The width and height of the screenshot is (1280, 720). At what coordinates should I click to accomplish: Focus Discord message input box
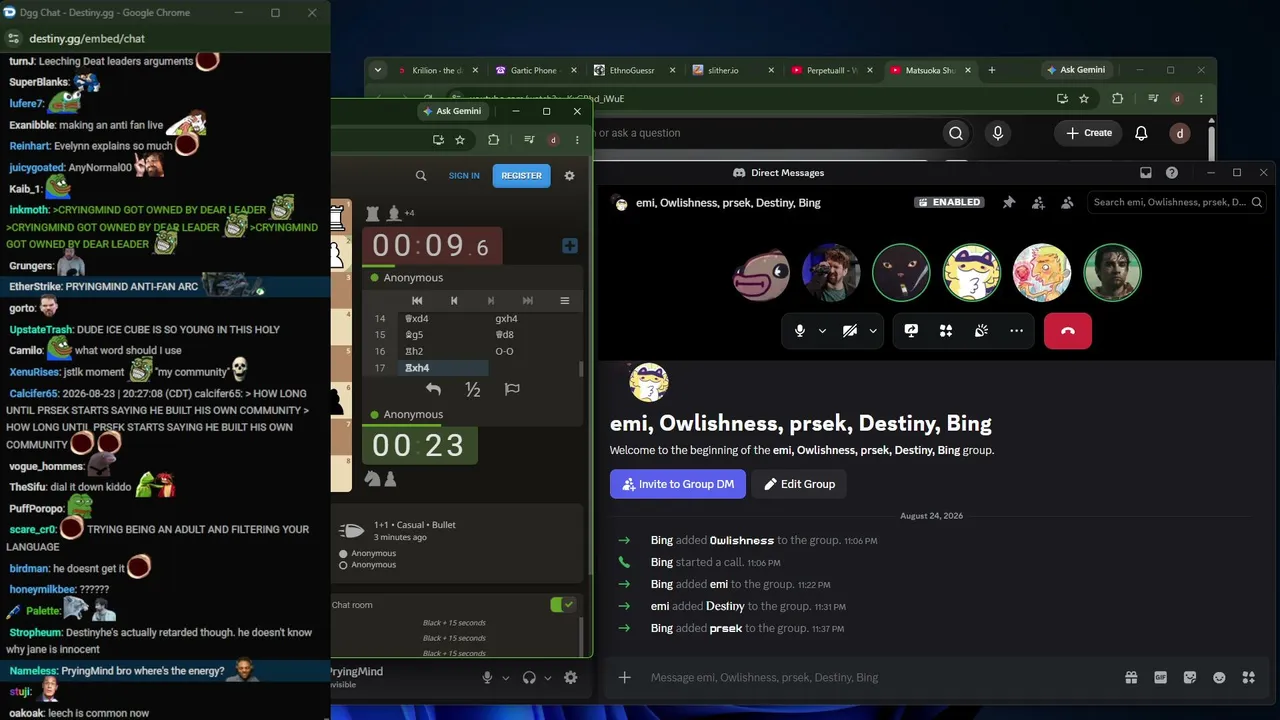(x=880, y=677)
